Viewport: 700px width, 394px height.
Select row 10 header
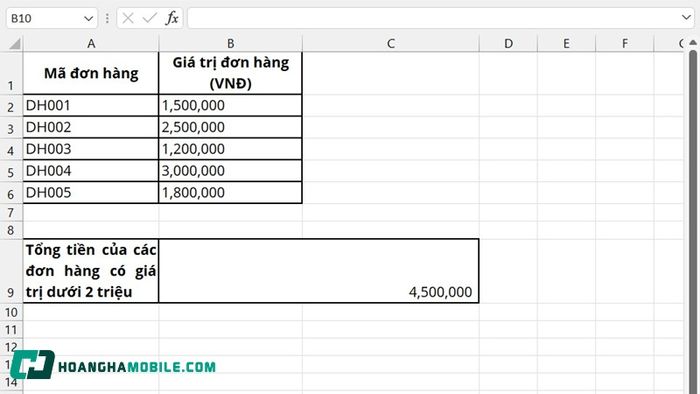(x=11, y=312)
